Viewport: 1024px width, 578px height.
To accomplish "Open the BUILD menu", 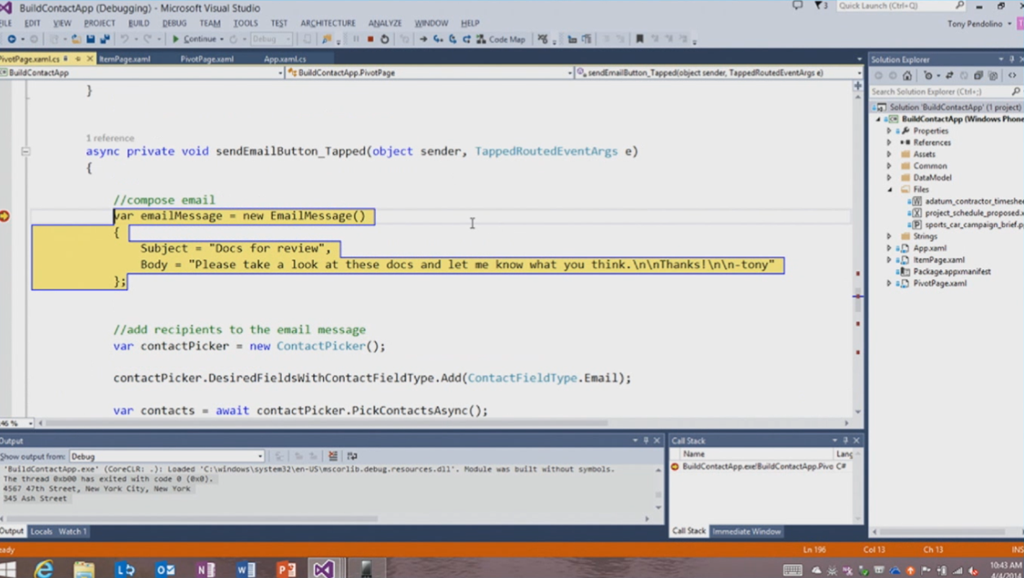I will 138,23.
